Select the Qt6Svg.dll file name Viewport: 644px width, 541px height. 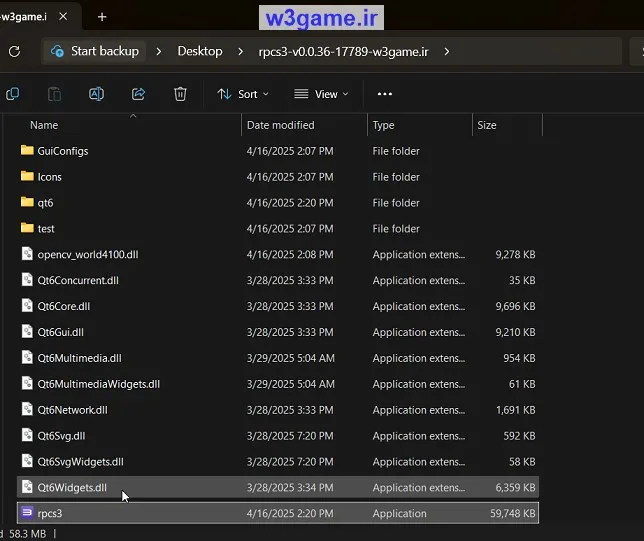61,436
